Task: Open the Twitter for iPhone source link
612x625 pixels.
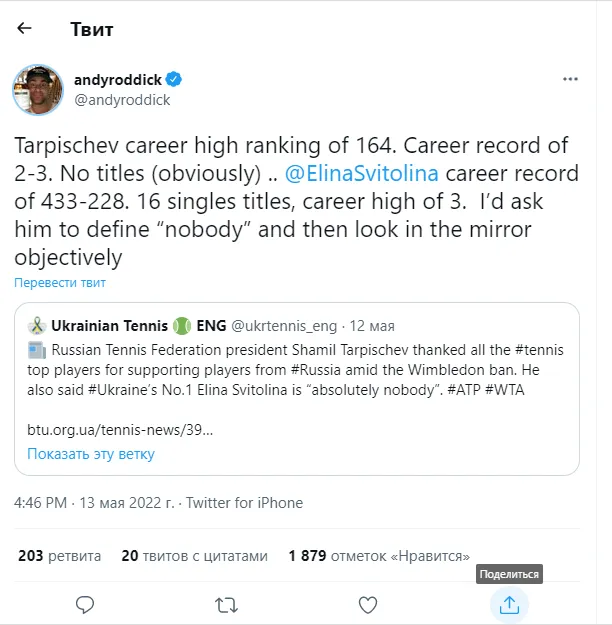Action: pyautogui.click(x=244, y=503)
